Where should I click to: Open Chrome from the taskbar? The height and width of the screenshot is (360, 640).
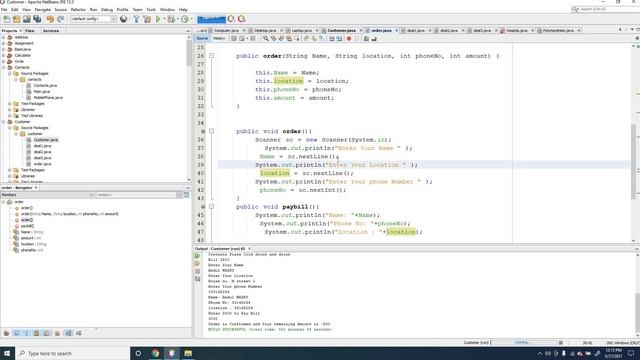coord(155,353)
